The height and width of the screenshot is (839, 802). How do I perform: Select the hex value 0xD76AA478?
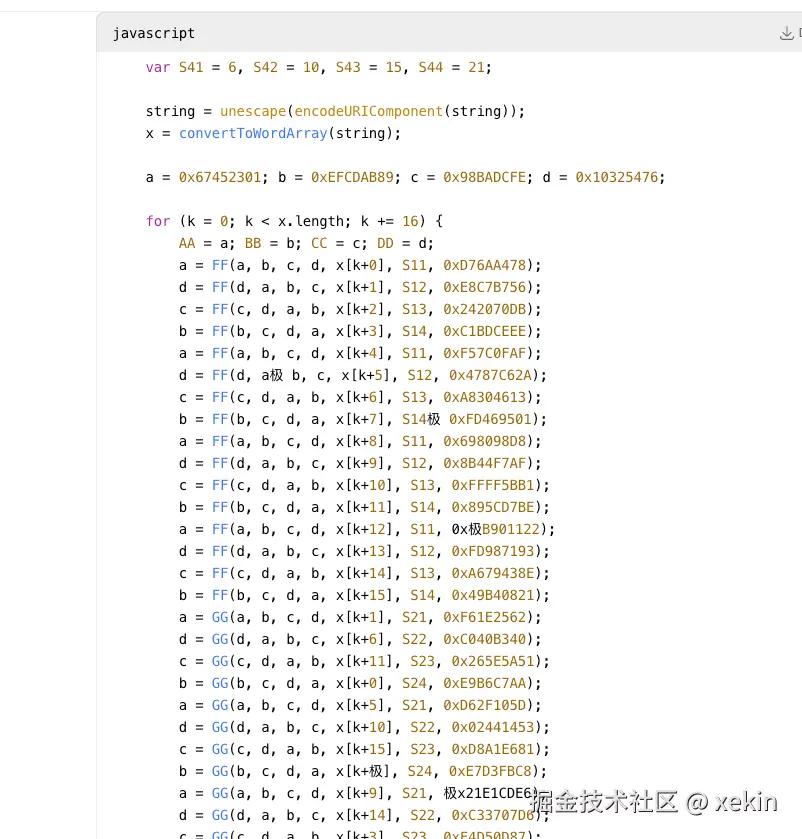point(484,265)
